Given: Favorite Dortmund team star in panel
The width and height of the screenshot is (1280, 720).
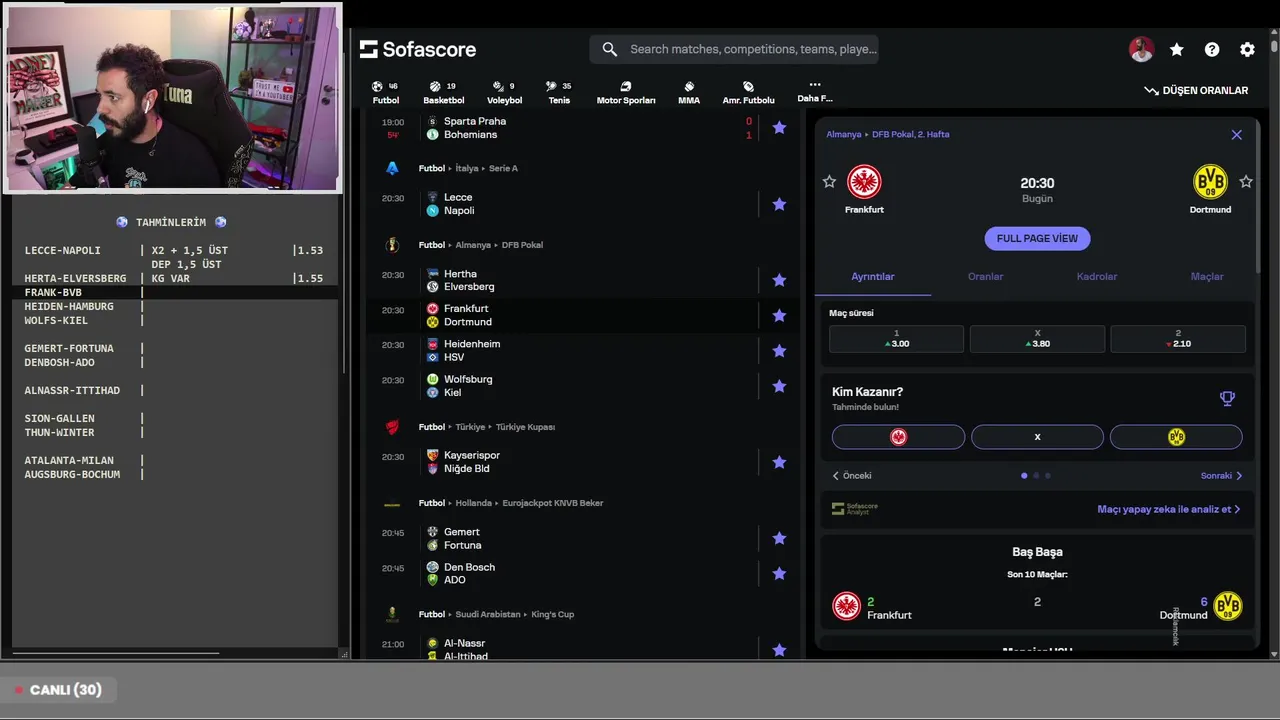Looking at the screenshot, I should pyautogui.click(x=1246, y=182).
